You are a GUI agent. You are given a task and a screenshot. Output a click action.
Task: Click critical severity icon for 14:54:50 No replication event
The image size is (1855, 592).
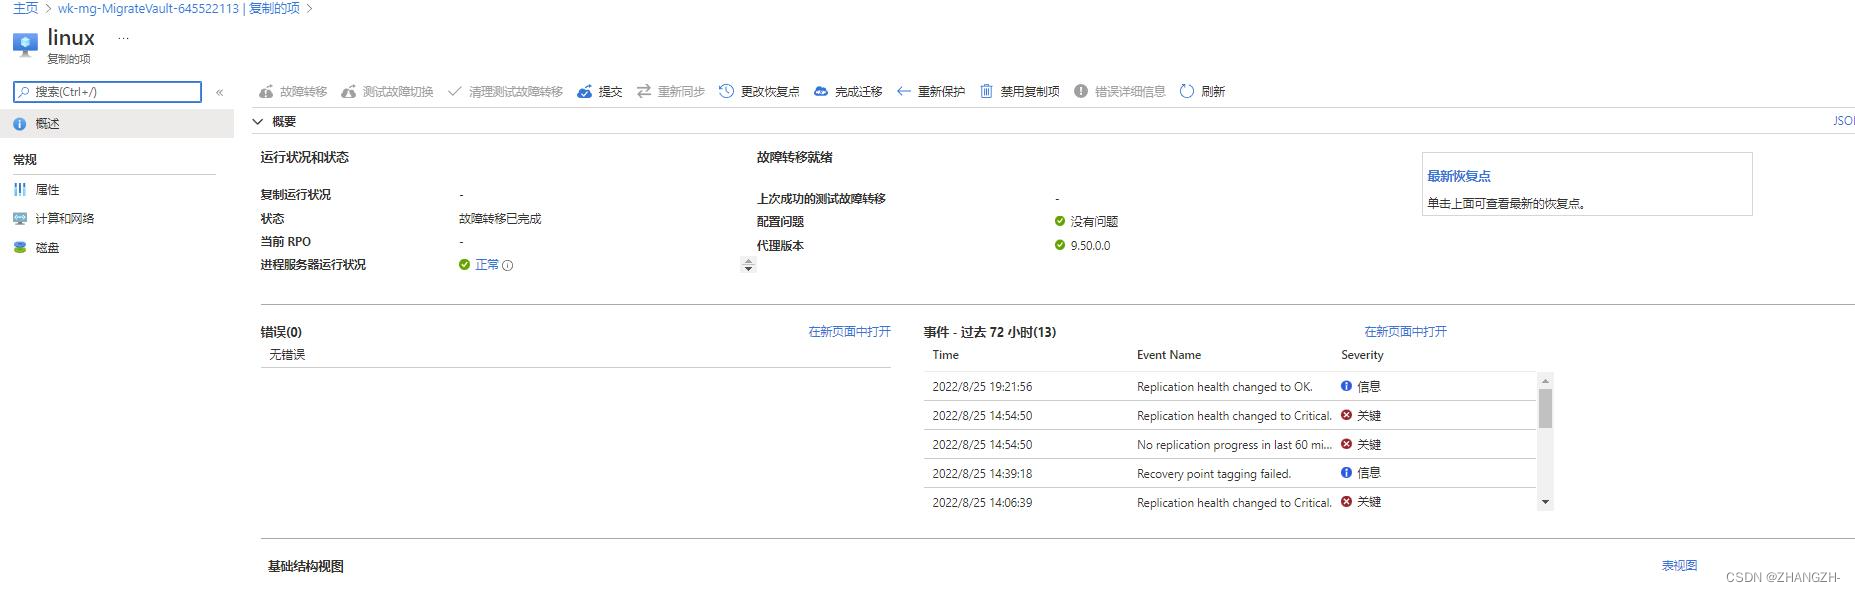point(1346,444)
